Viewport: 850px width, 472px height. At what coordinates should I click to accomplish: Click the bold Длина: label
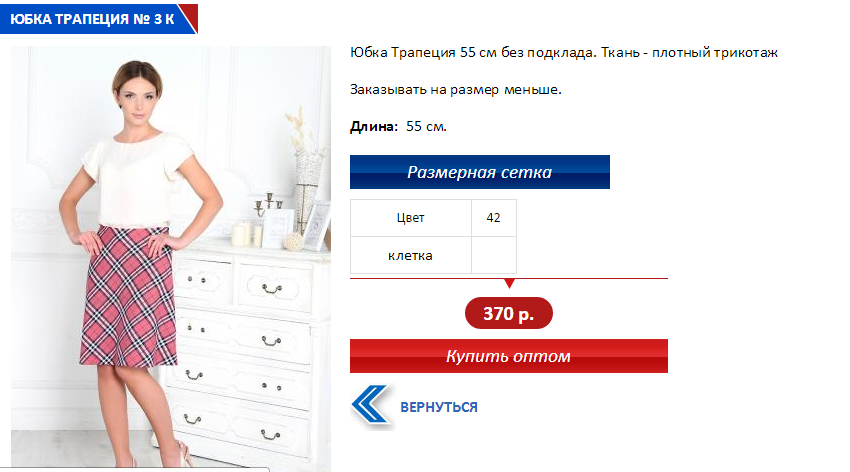(374, 126)
